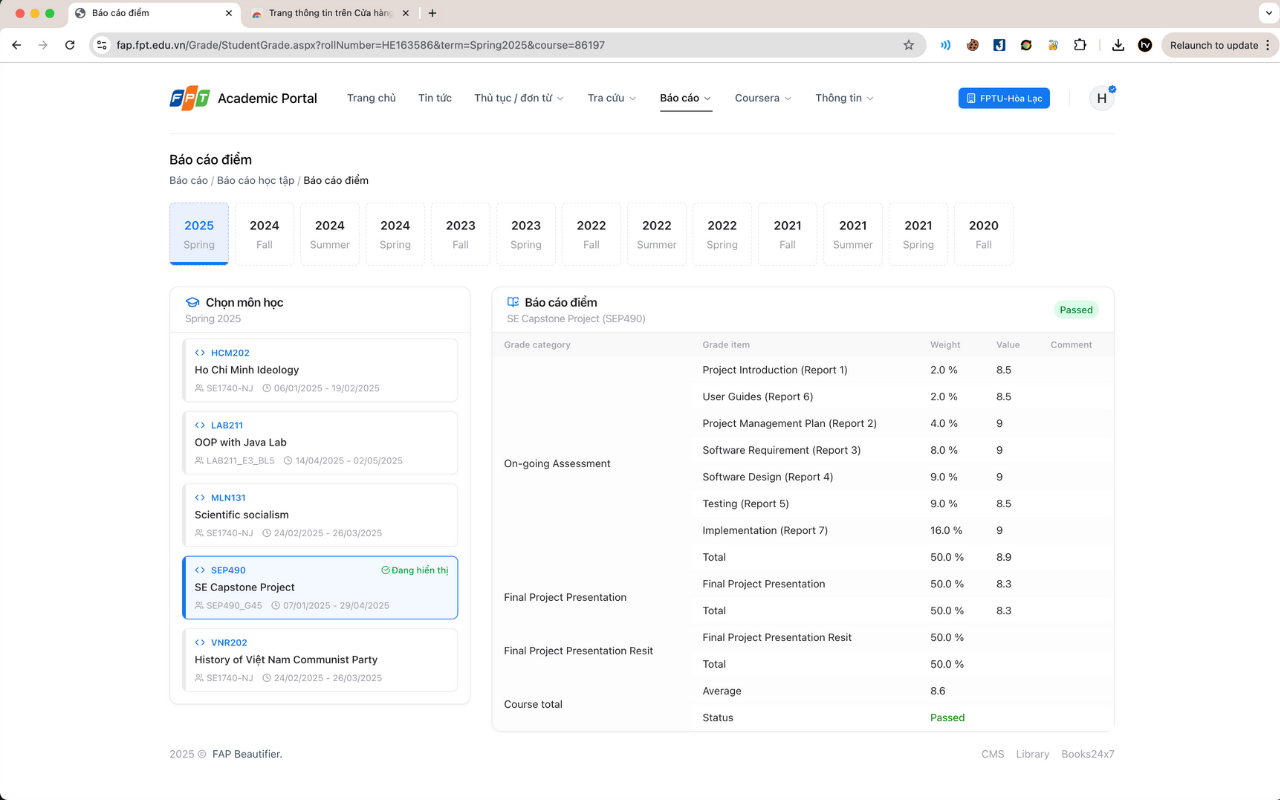The image size is (1280, 800).
Task: Close the Trang thông tin browser tab
Action: [405, 13]
